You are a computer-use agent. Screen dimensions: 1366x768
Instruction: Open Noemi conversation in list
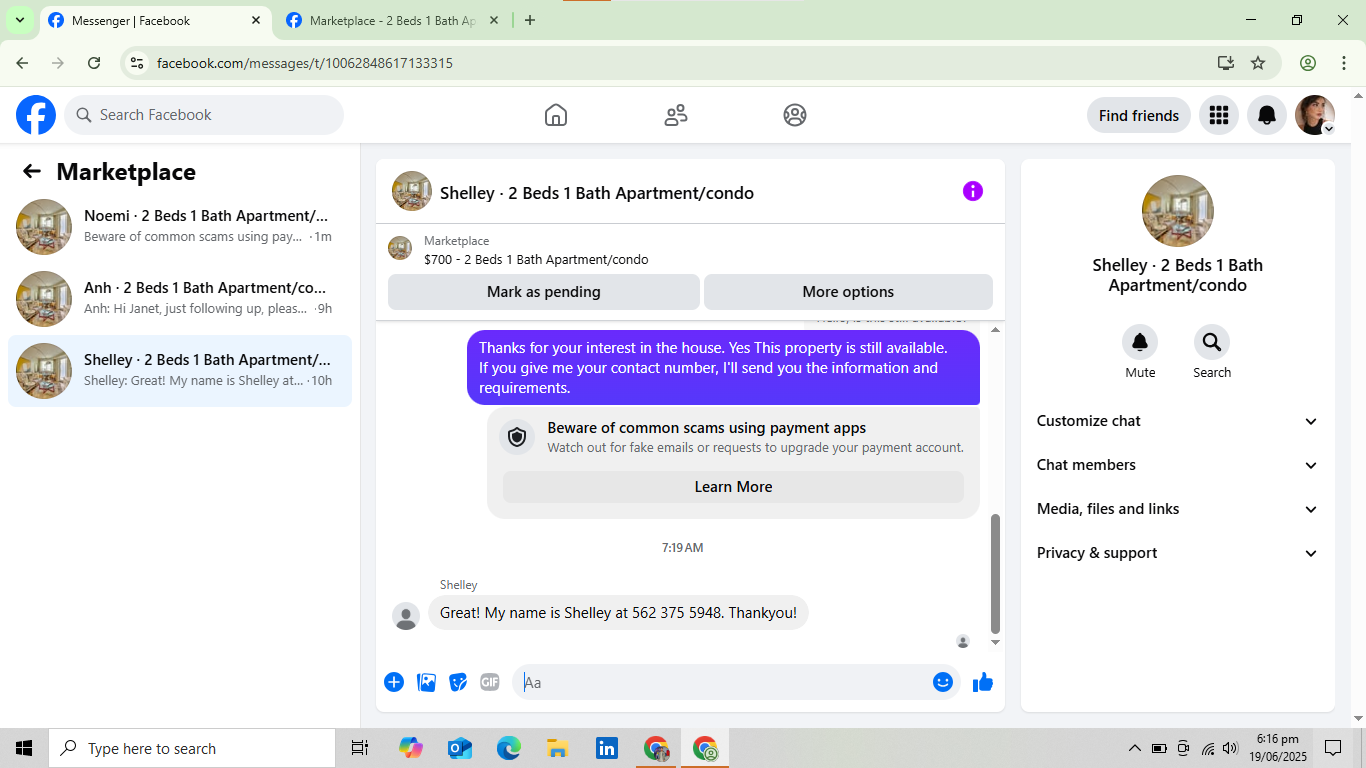180,227
